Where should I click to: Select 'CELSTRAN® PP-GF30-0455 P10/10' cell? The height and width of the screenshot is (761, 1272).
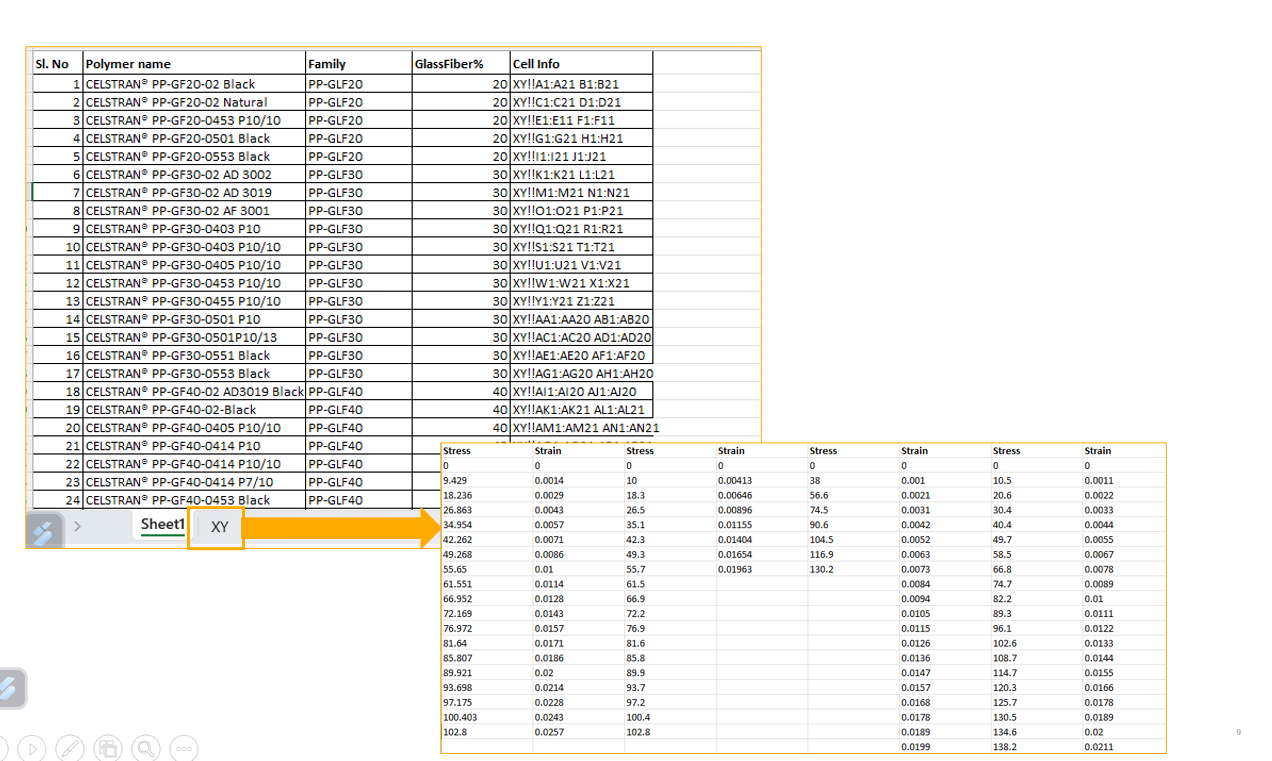click(194, 301)
